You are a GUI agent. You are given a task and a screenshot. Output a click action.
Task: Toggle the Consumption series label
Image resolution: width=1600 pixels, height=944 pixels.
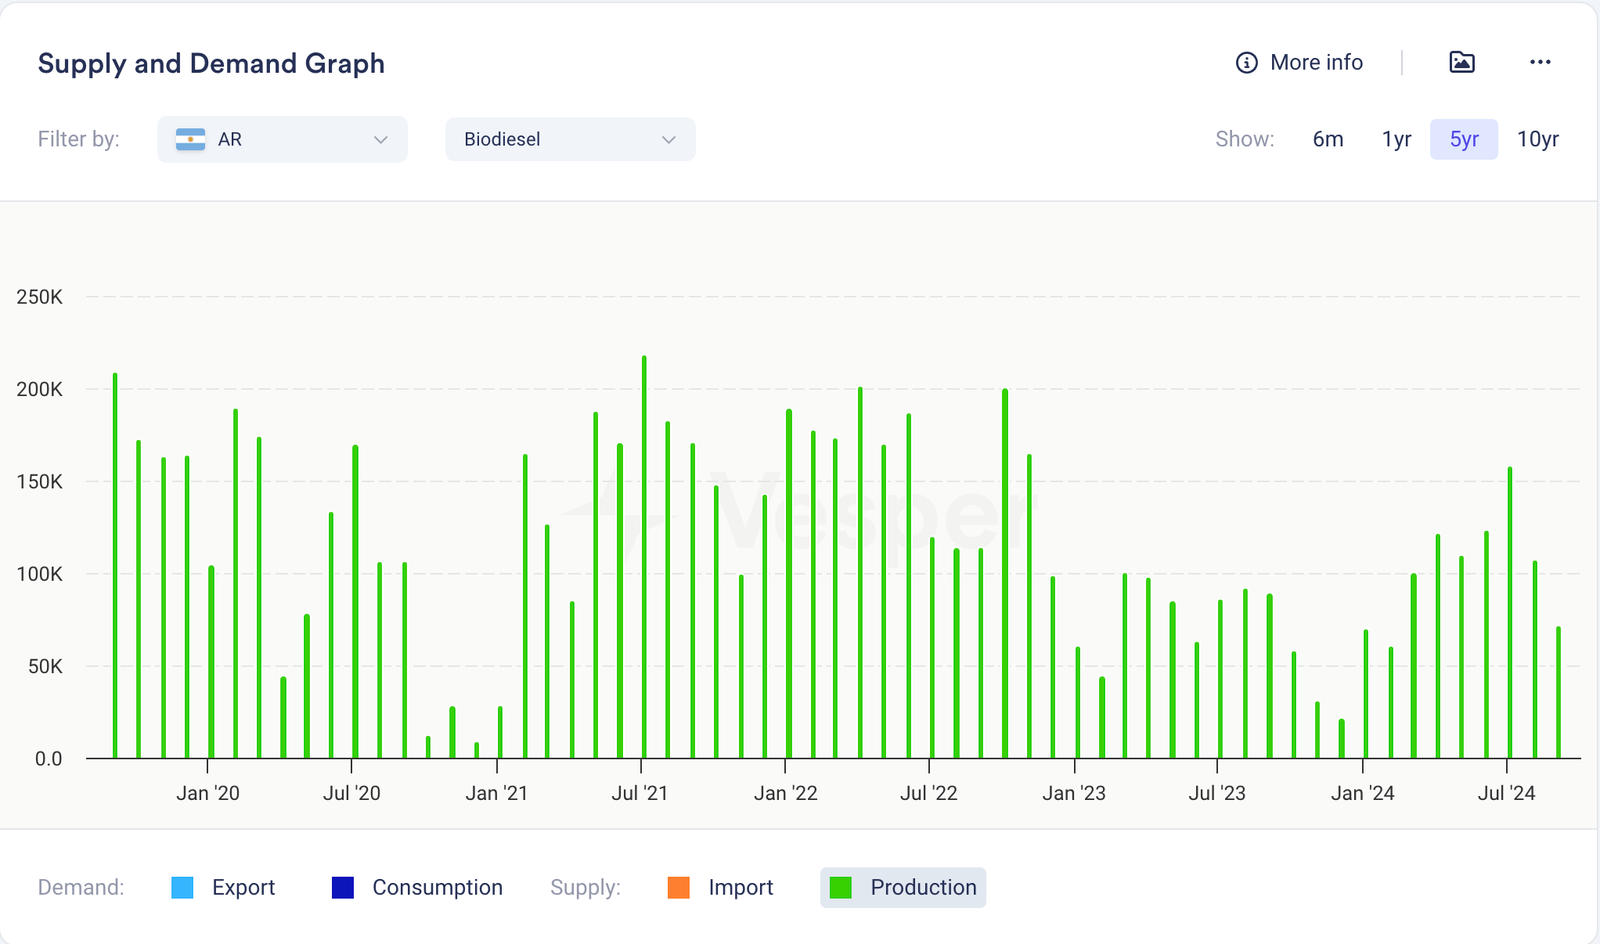coord(437,888)
